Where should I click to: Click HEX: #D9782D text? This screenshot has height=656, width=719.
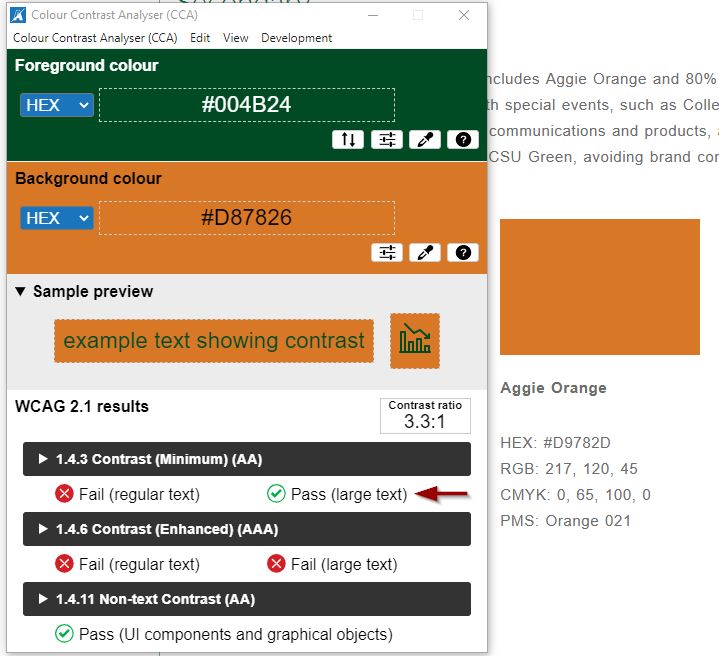click(555, 443)
